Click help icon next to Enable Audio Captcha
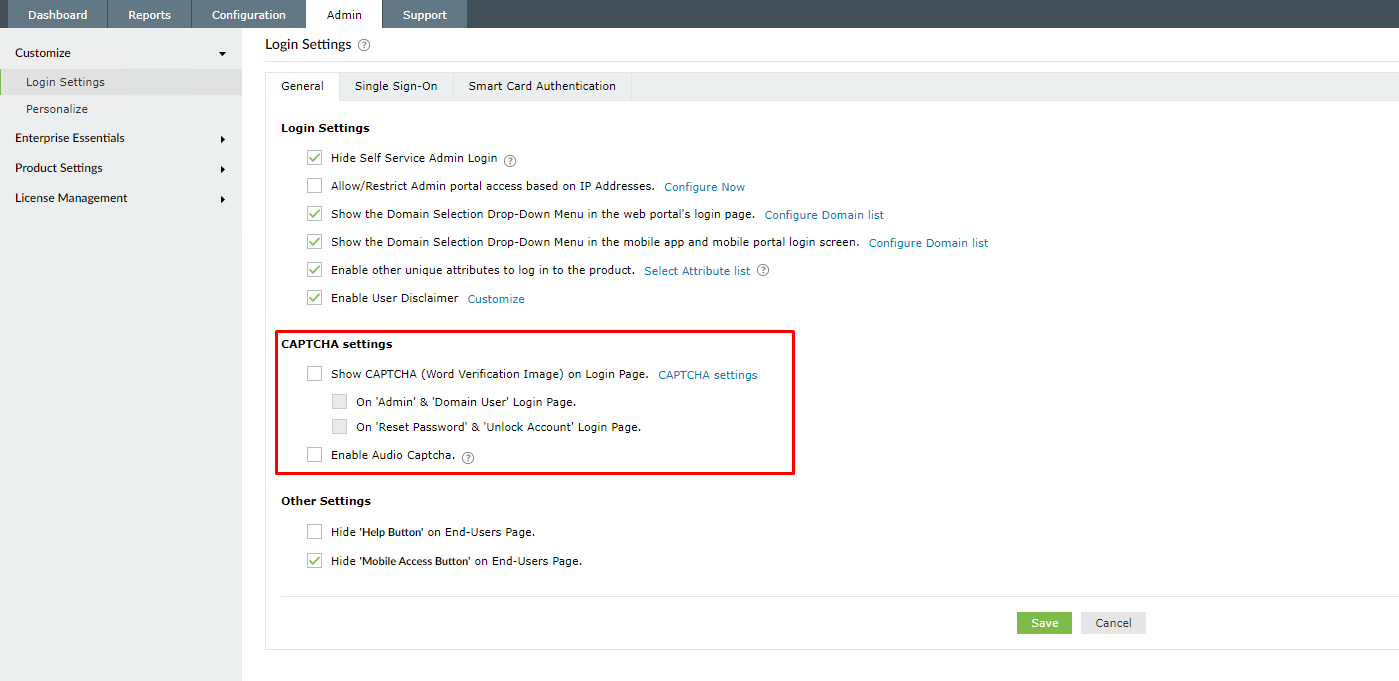This screenshot has height=681, width=1399. point(468,457)
